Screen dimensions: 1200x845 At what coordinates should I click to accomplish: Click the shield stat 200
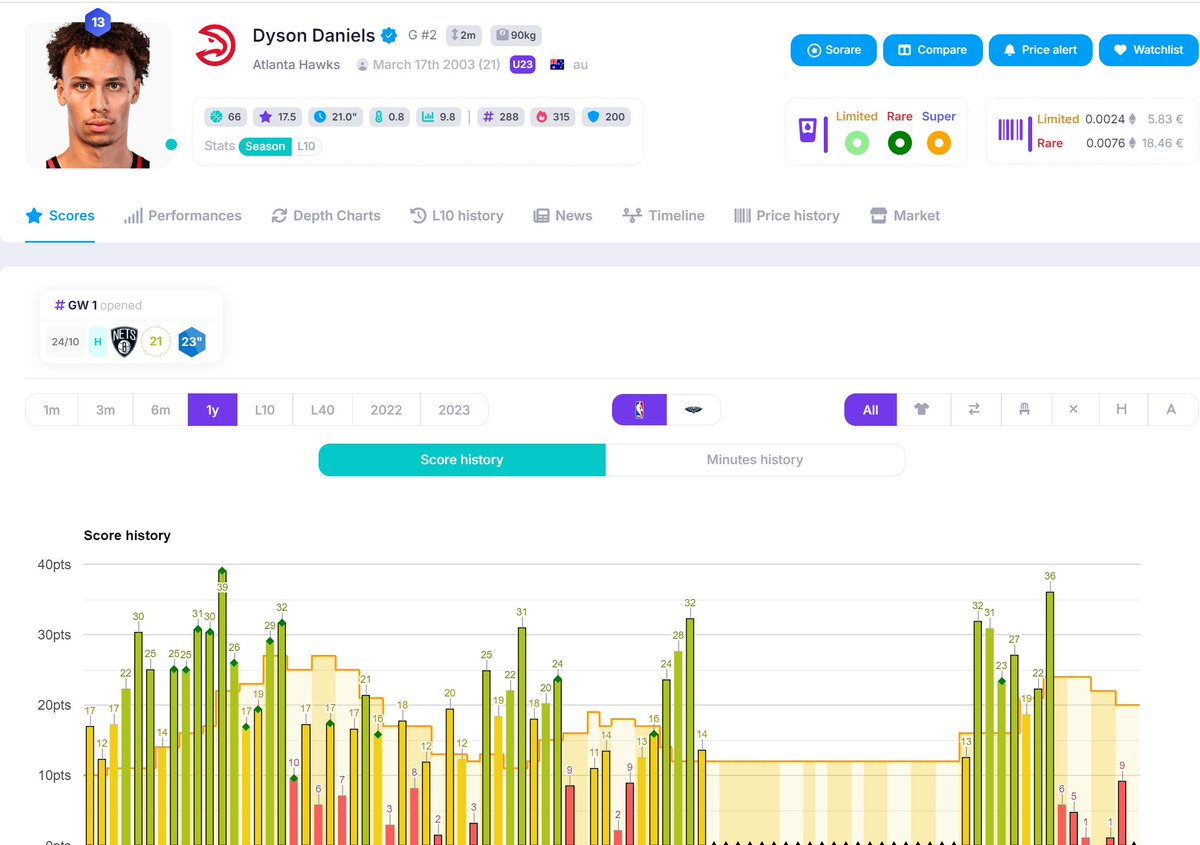(x=606, y=117)
